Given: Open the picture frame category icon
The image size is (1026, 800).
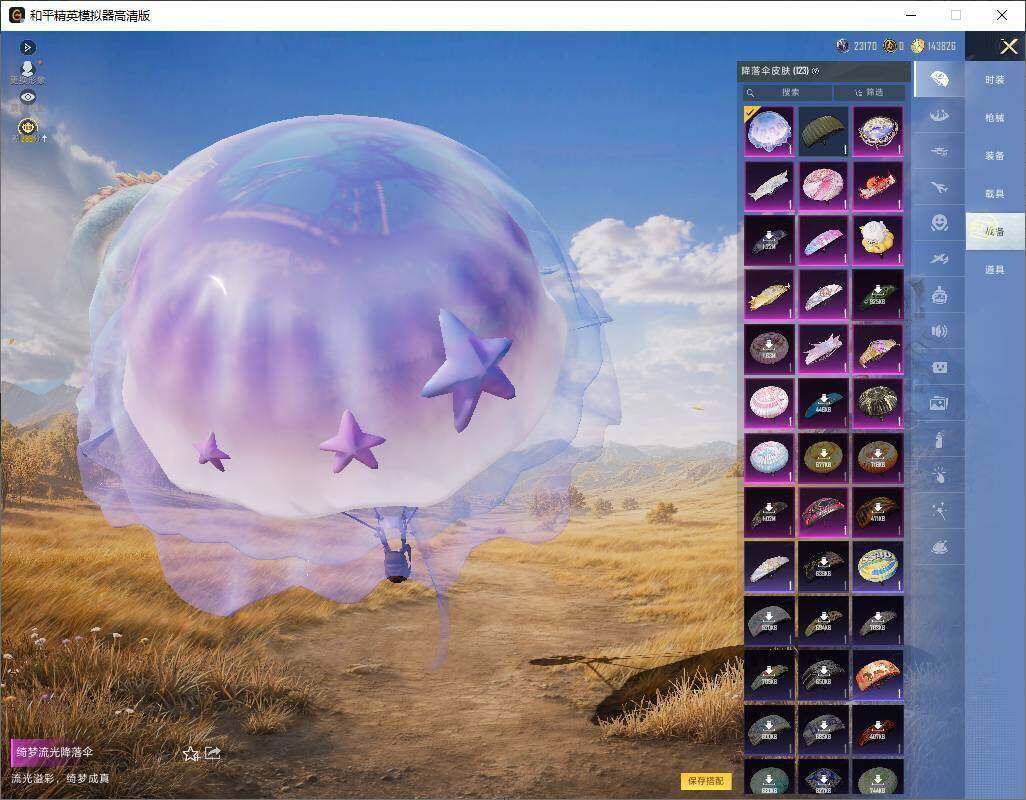Looking at the screenshot, I should pyautogui.click(x=939, y=404).
